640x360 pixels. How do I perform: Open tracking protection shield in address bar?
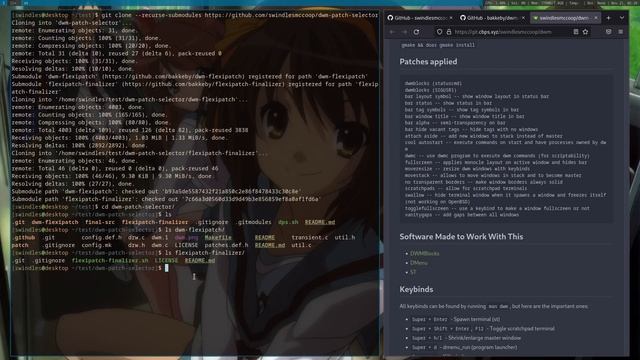[439, 32]
